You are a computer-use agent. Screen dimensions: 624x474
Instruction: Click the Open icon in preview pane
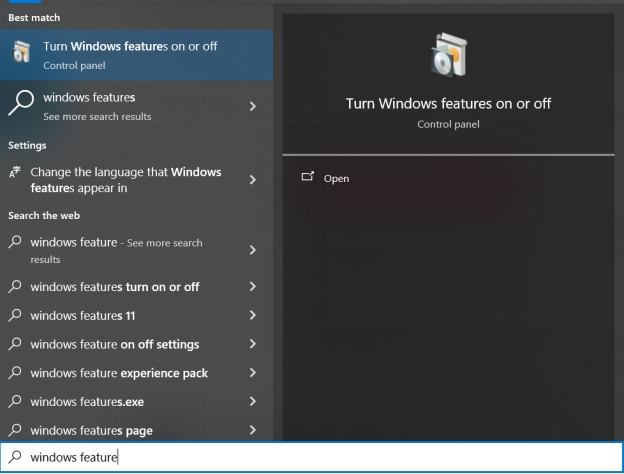pos(308,176)
